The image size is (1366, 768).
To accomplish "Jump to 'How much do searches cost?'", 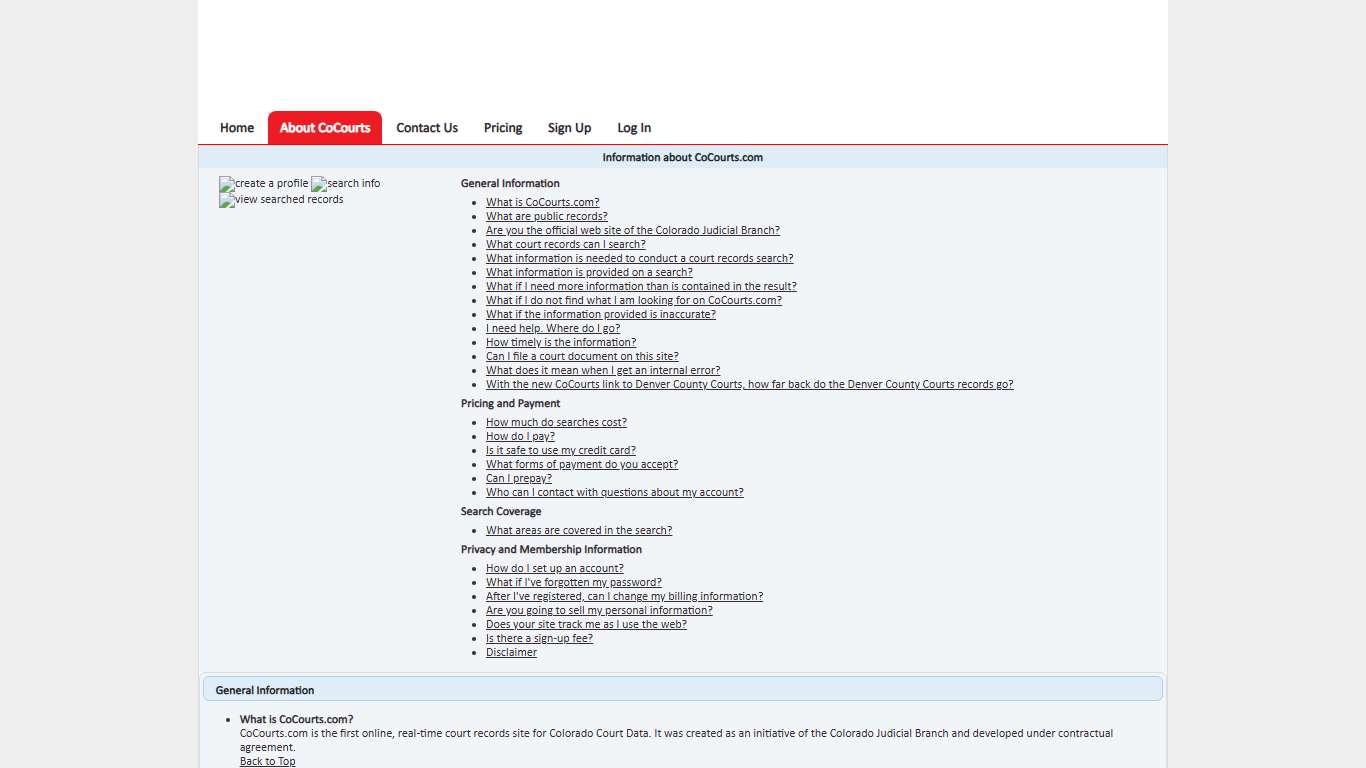I will [556, 423].
